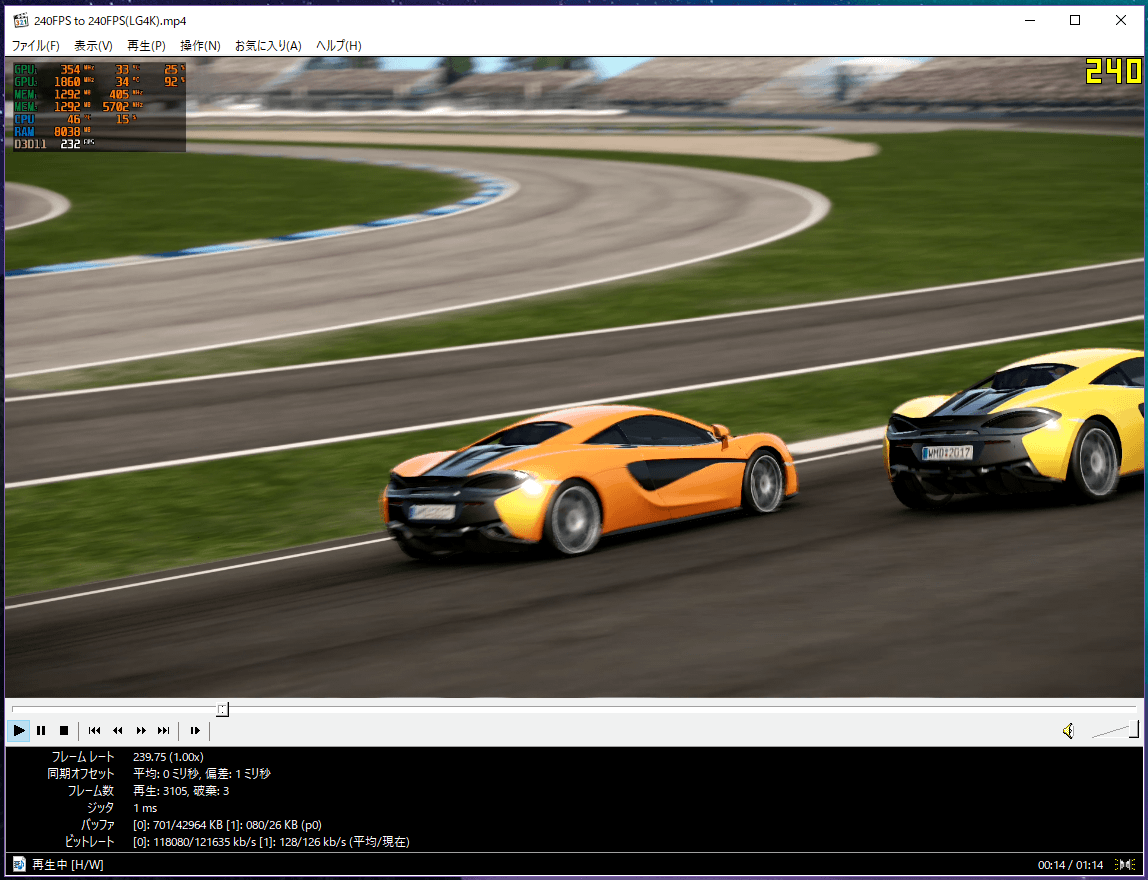Image resolution: width=1148 pixels, height=880 pixels.
Task: Click the volume slider
Action: (x=1115, y=729)
